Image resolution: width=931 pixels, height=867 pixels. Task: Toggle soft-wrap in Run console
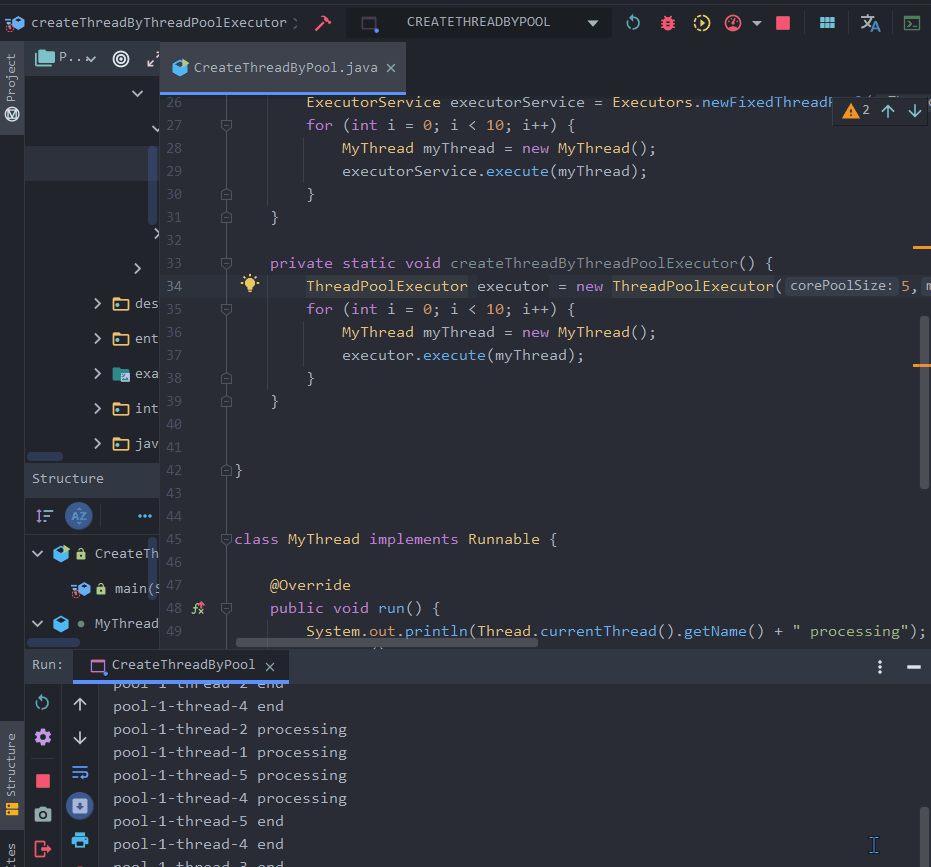click(80, 772)
